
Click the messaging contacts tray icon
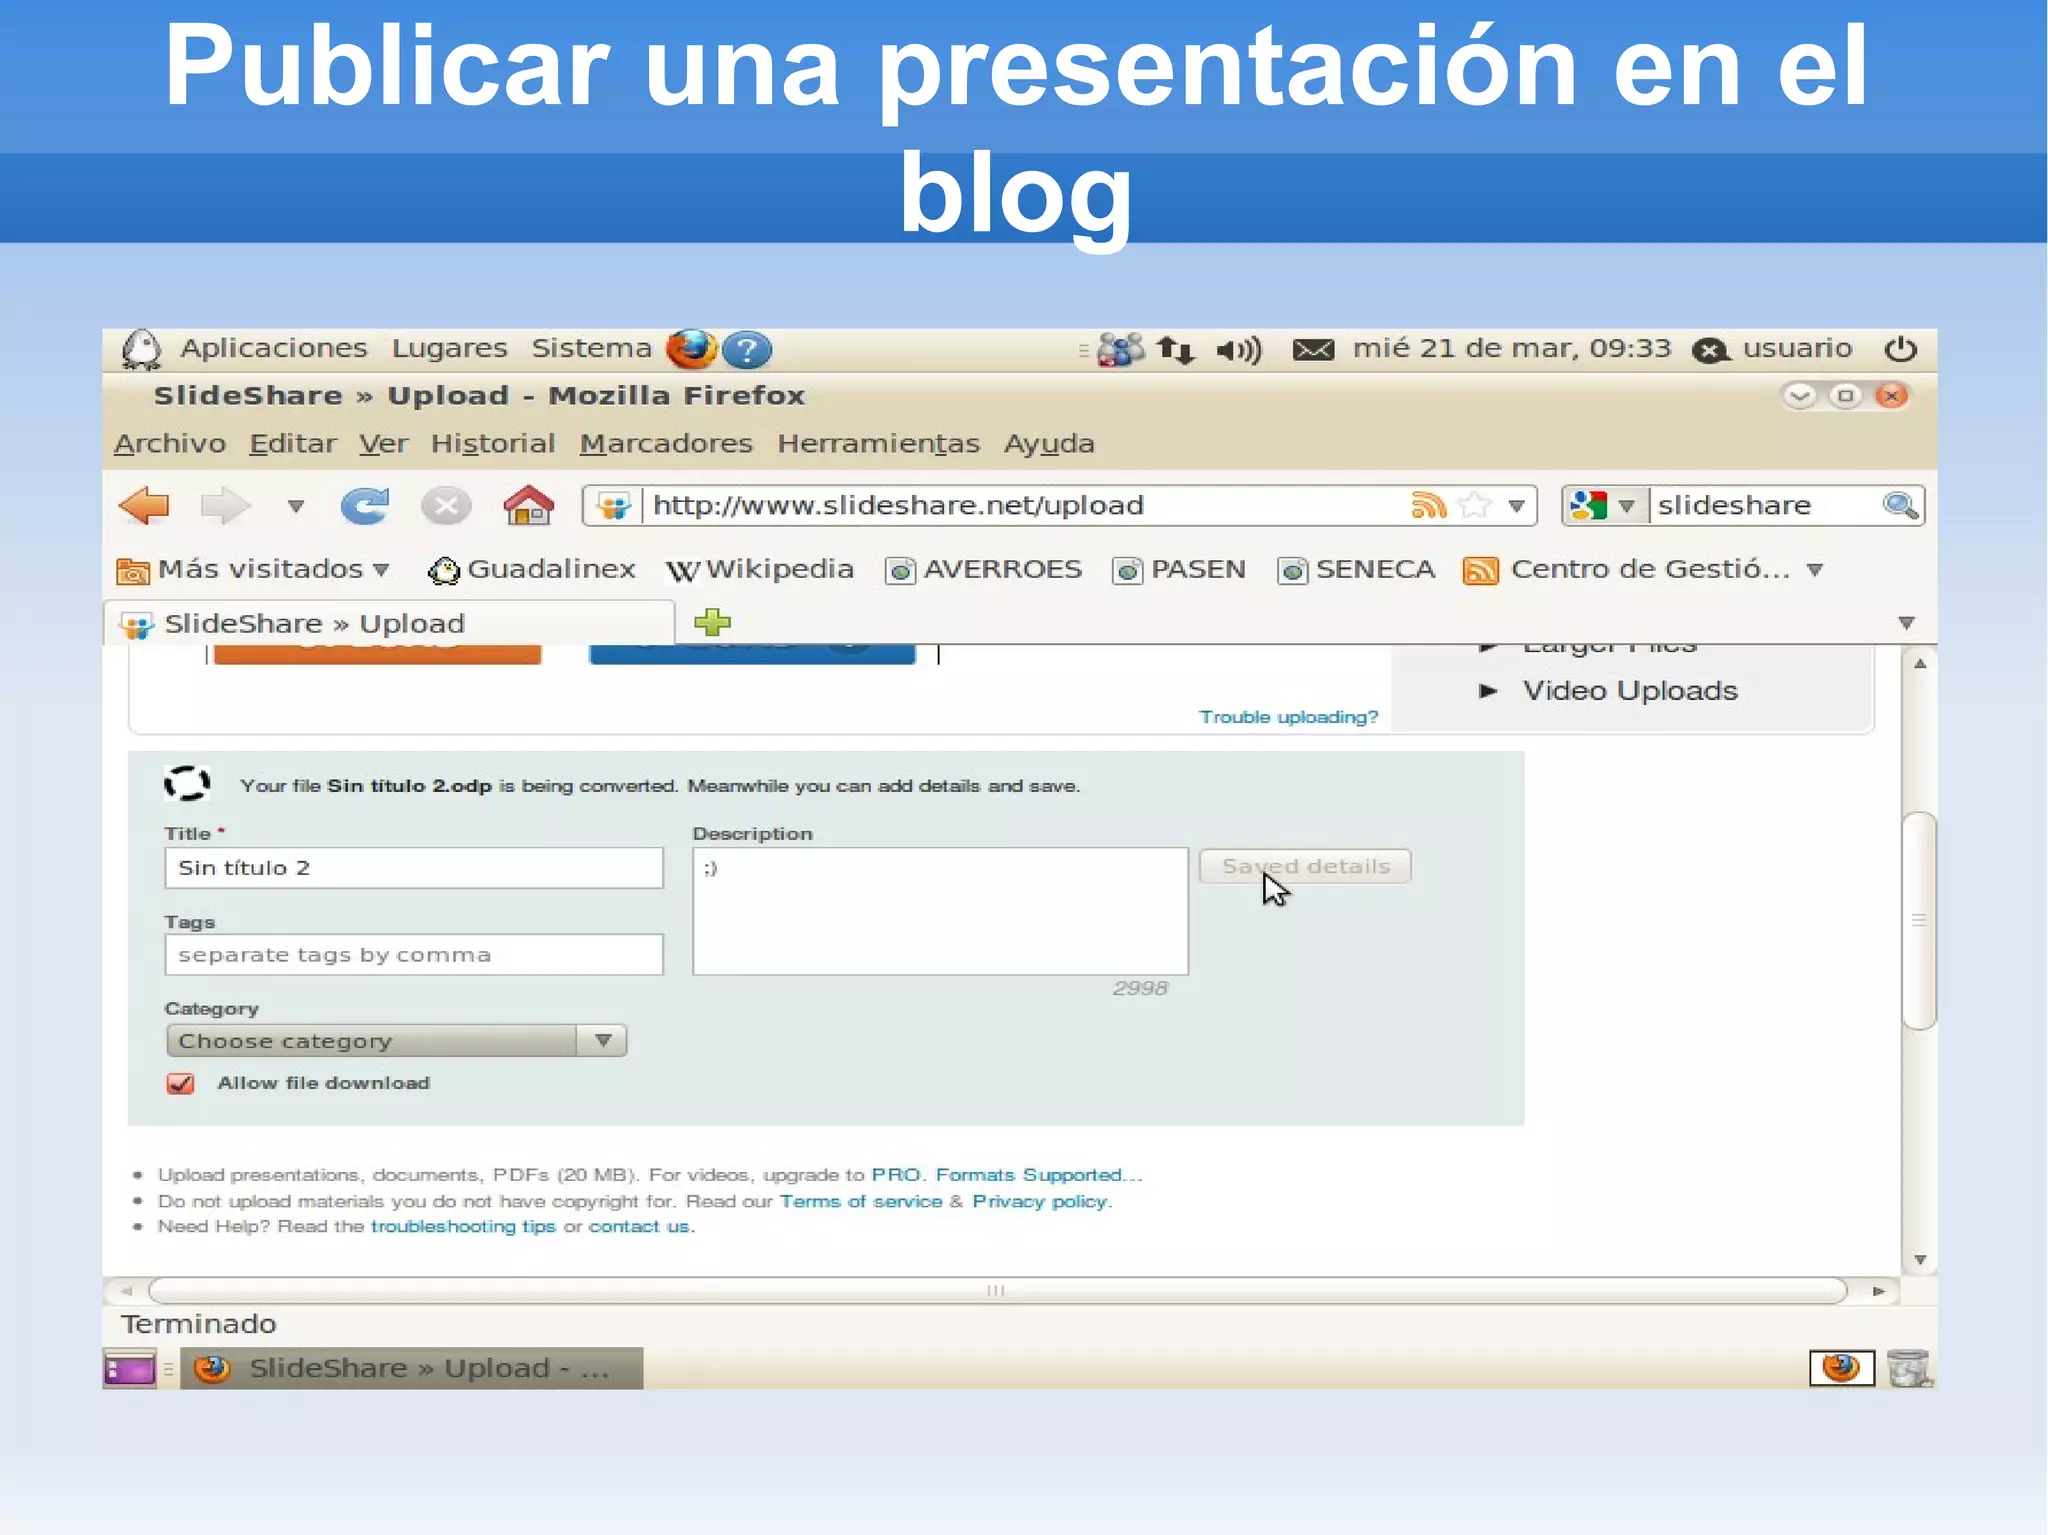(x=1120, y=350)
